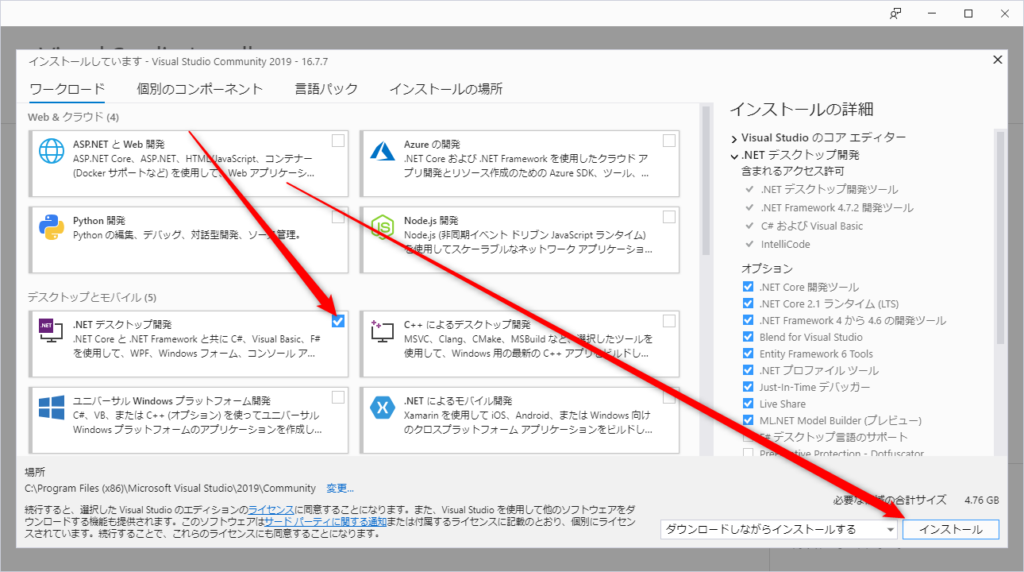
Task: Click the インストール button
Action: [951, 530]
